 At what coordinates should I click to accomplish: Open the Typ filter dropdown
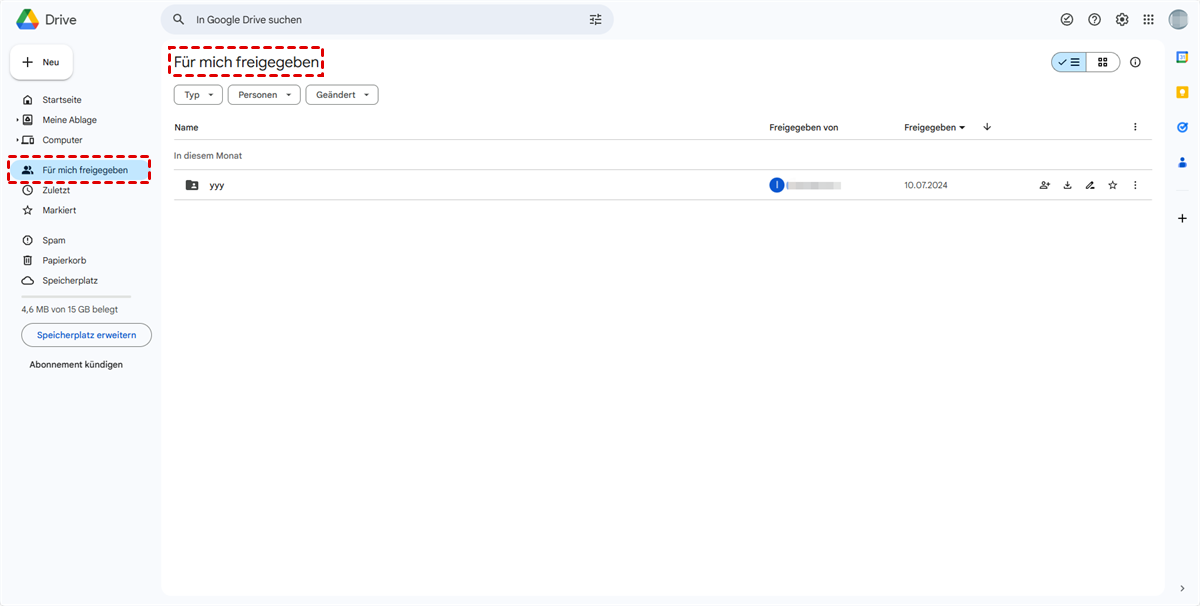click(x=198, y=95)
